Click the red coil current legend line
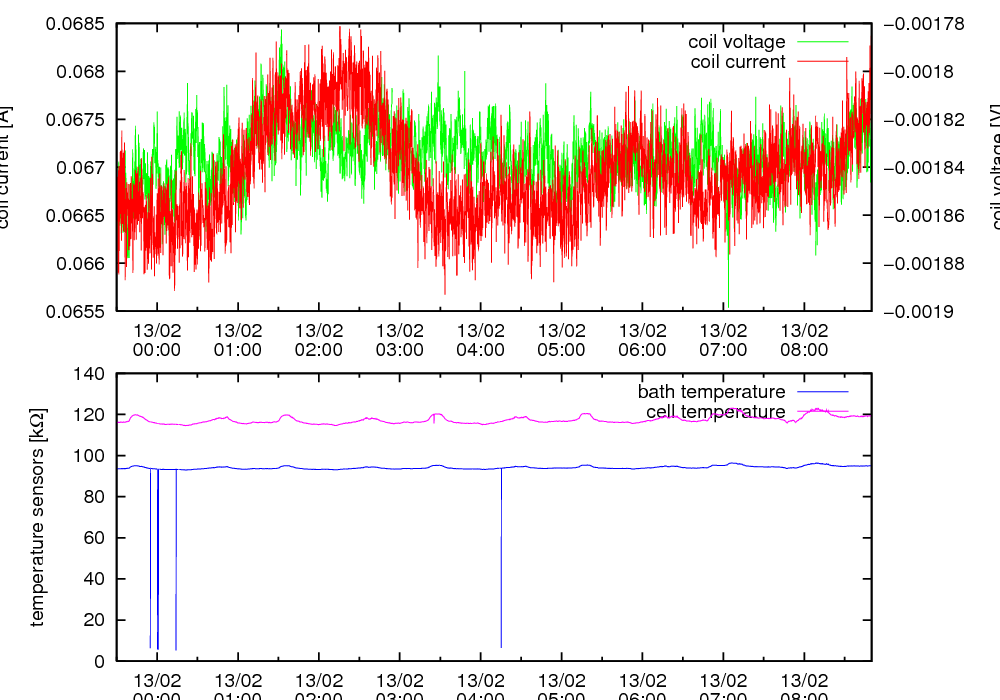1000x700 pixels. pyautogui.click(x=821, y=62)
